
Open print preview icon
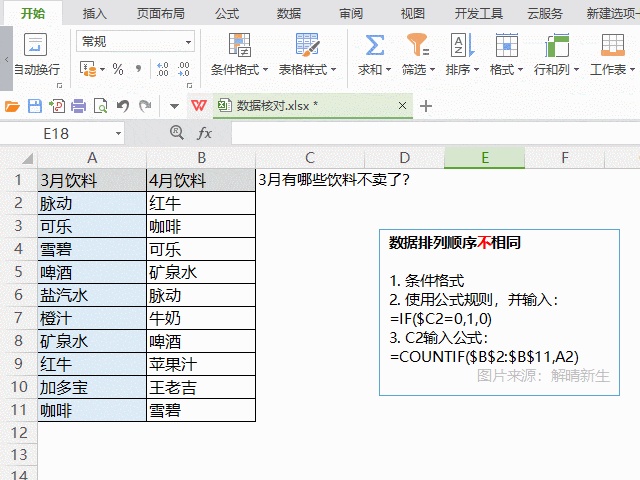click(100, 106)
